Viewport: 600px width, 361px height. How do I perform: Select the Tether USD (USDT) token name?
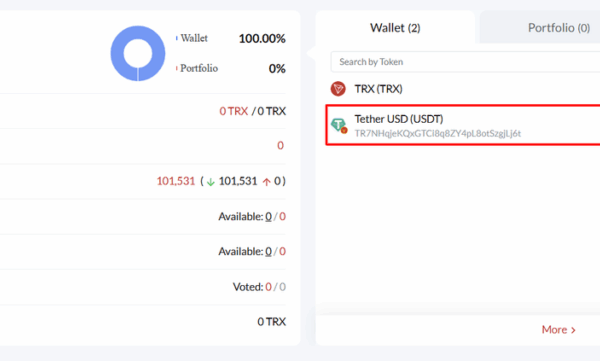399,119
